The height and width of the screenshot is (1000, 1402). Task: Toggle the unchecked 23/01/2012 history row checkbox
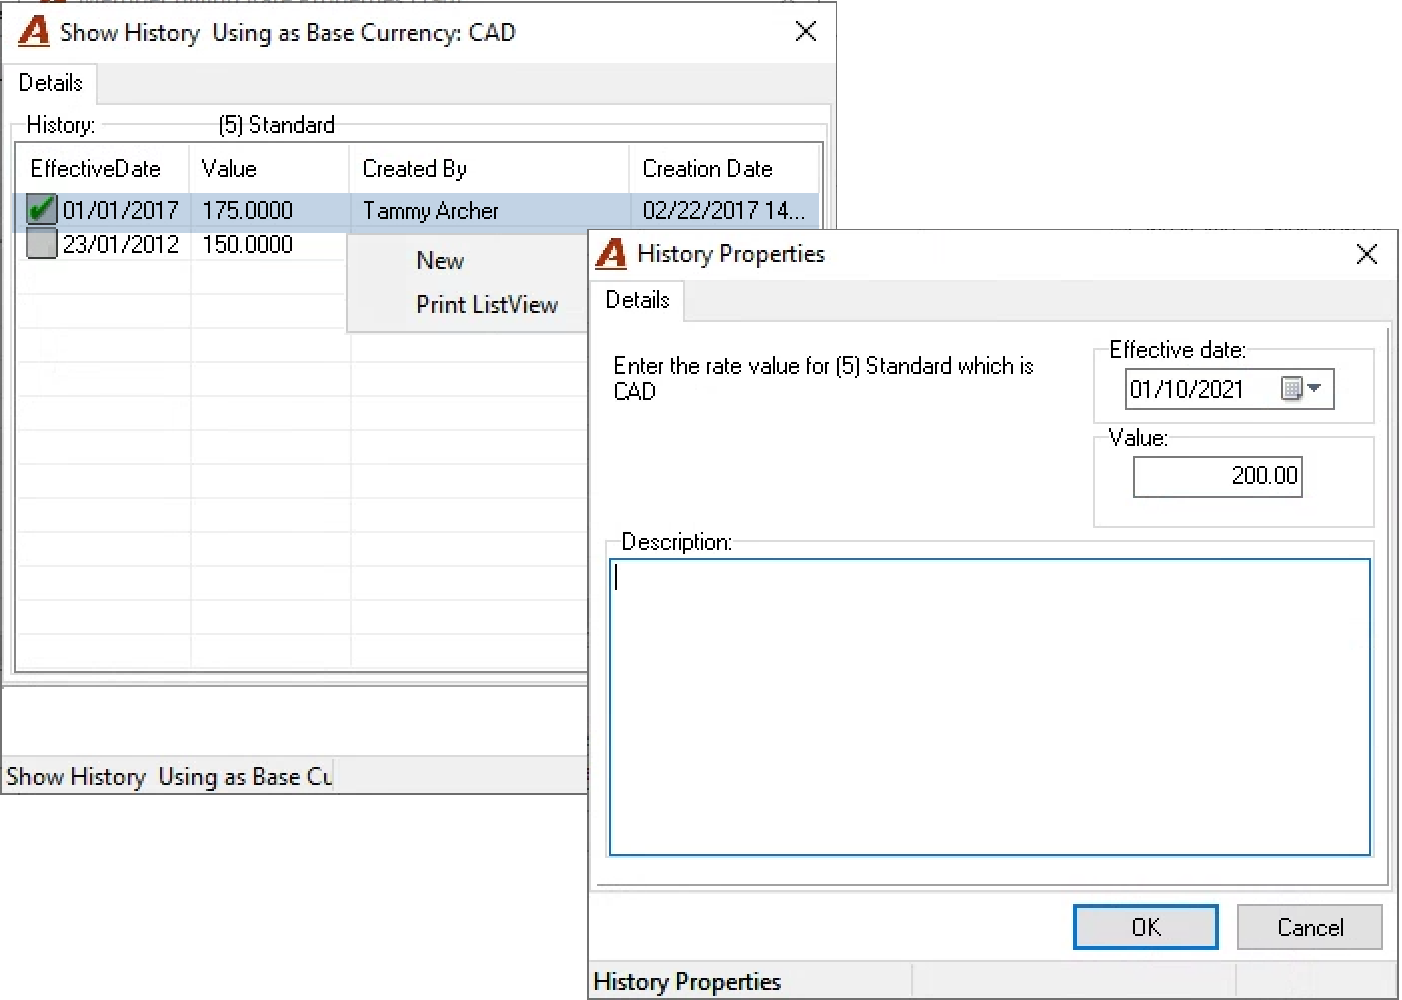(x=42, y=244)
